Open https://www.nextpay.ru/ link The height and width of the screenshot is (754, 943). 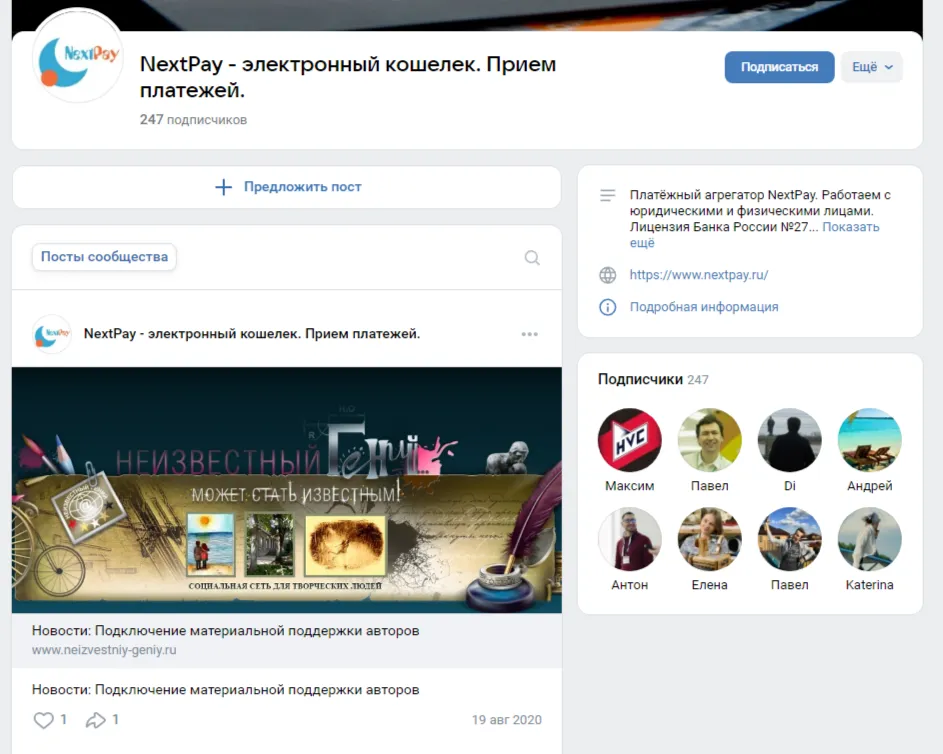click(699, 275)
